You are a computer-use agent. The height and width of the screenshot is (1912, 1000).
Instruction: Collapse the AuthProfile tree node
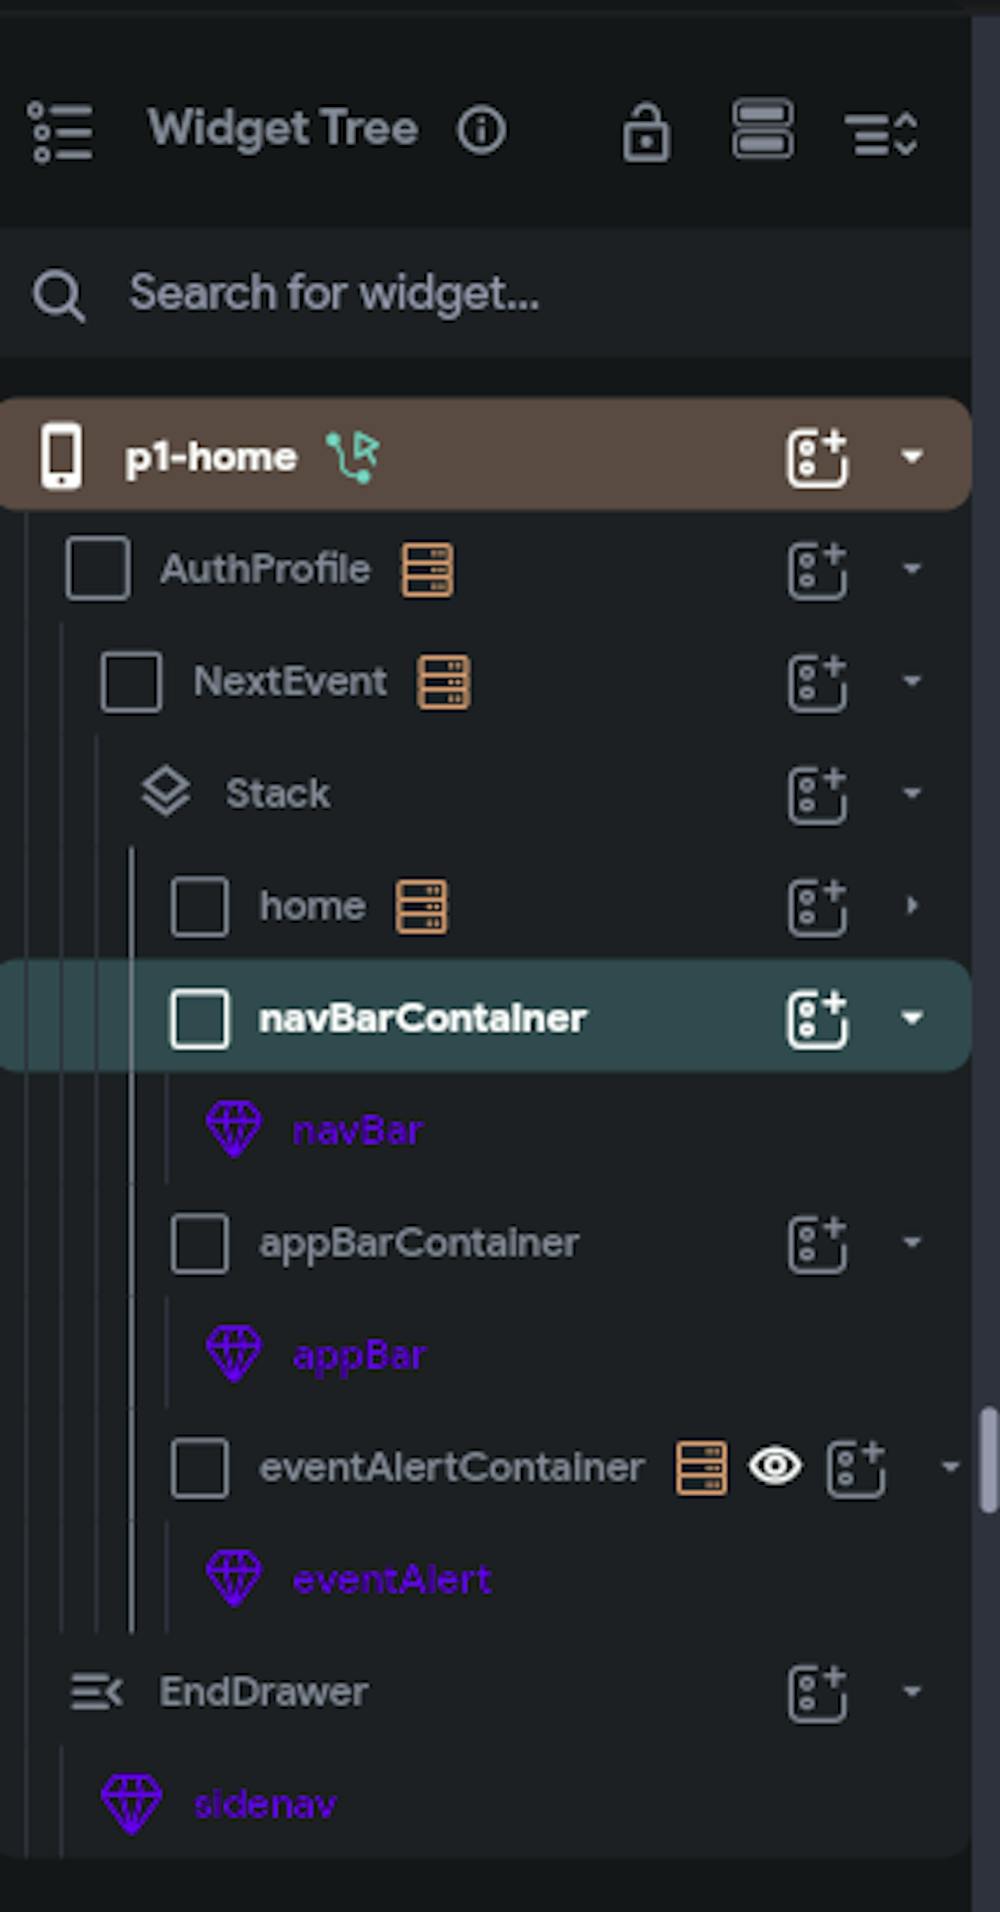(x=911, y=569)
